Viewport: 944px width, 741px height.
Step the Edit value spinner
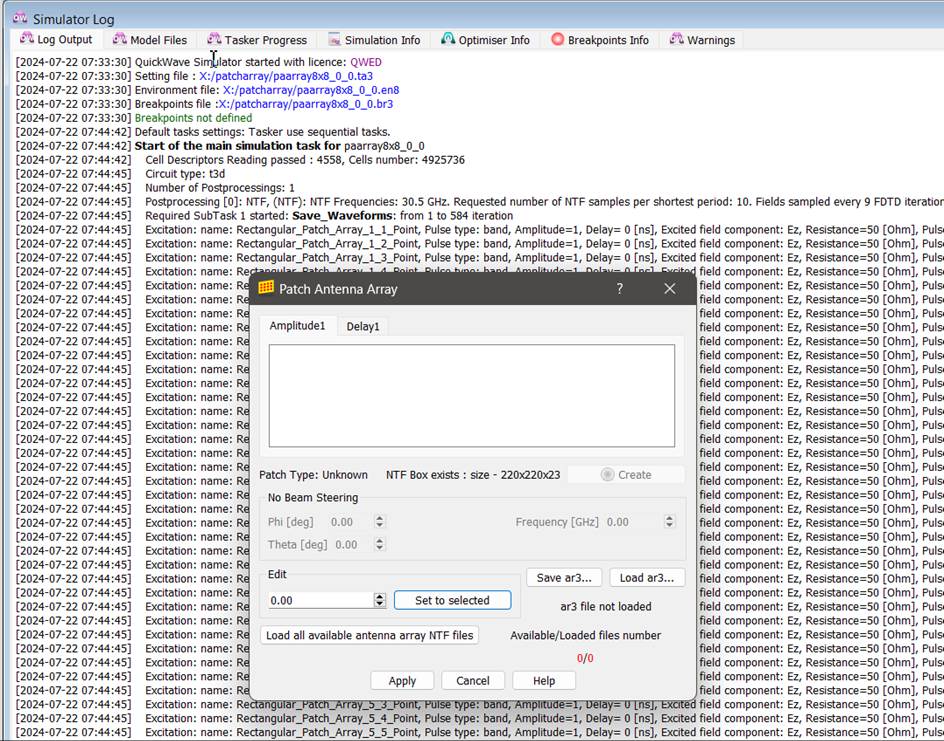[379, 600]
